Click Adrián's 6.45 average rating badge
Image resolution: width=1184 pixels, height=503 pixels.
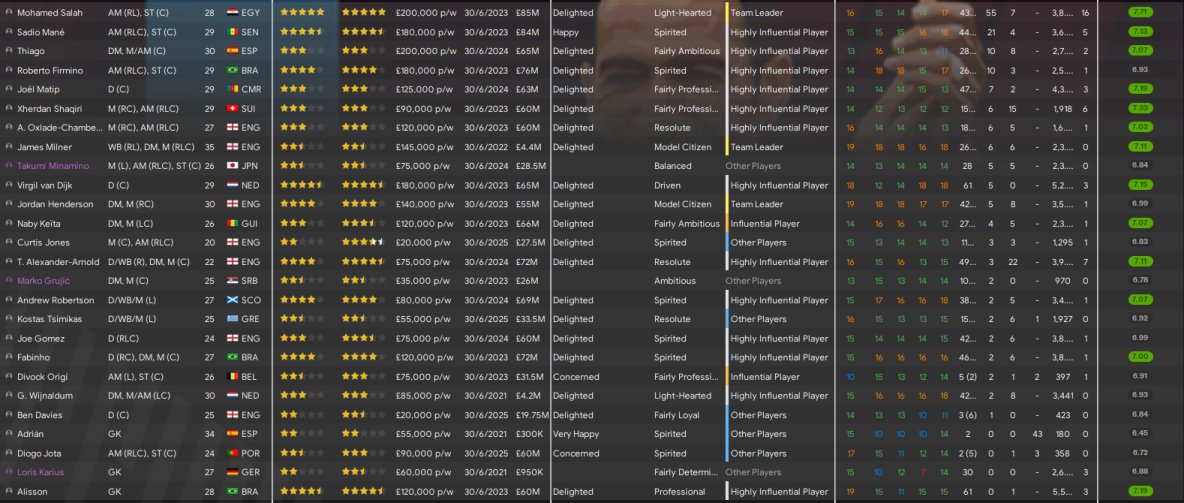point(1140,434)
